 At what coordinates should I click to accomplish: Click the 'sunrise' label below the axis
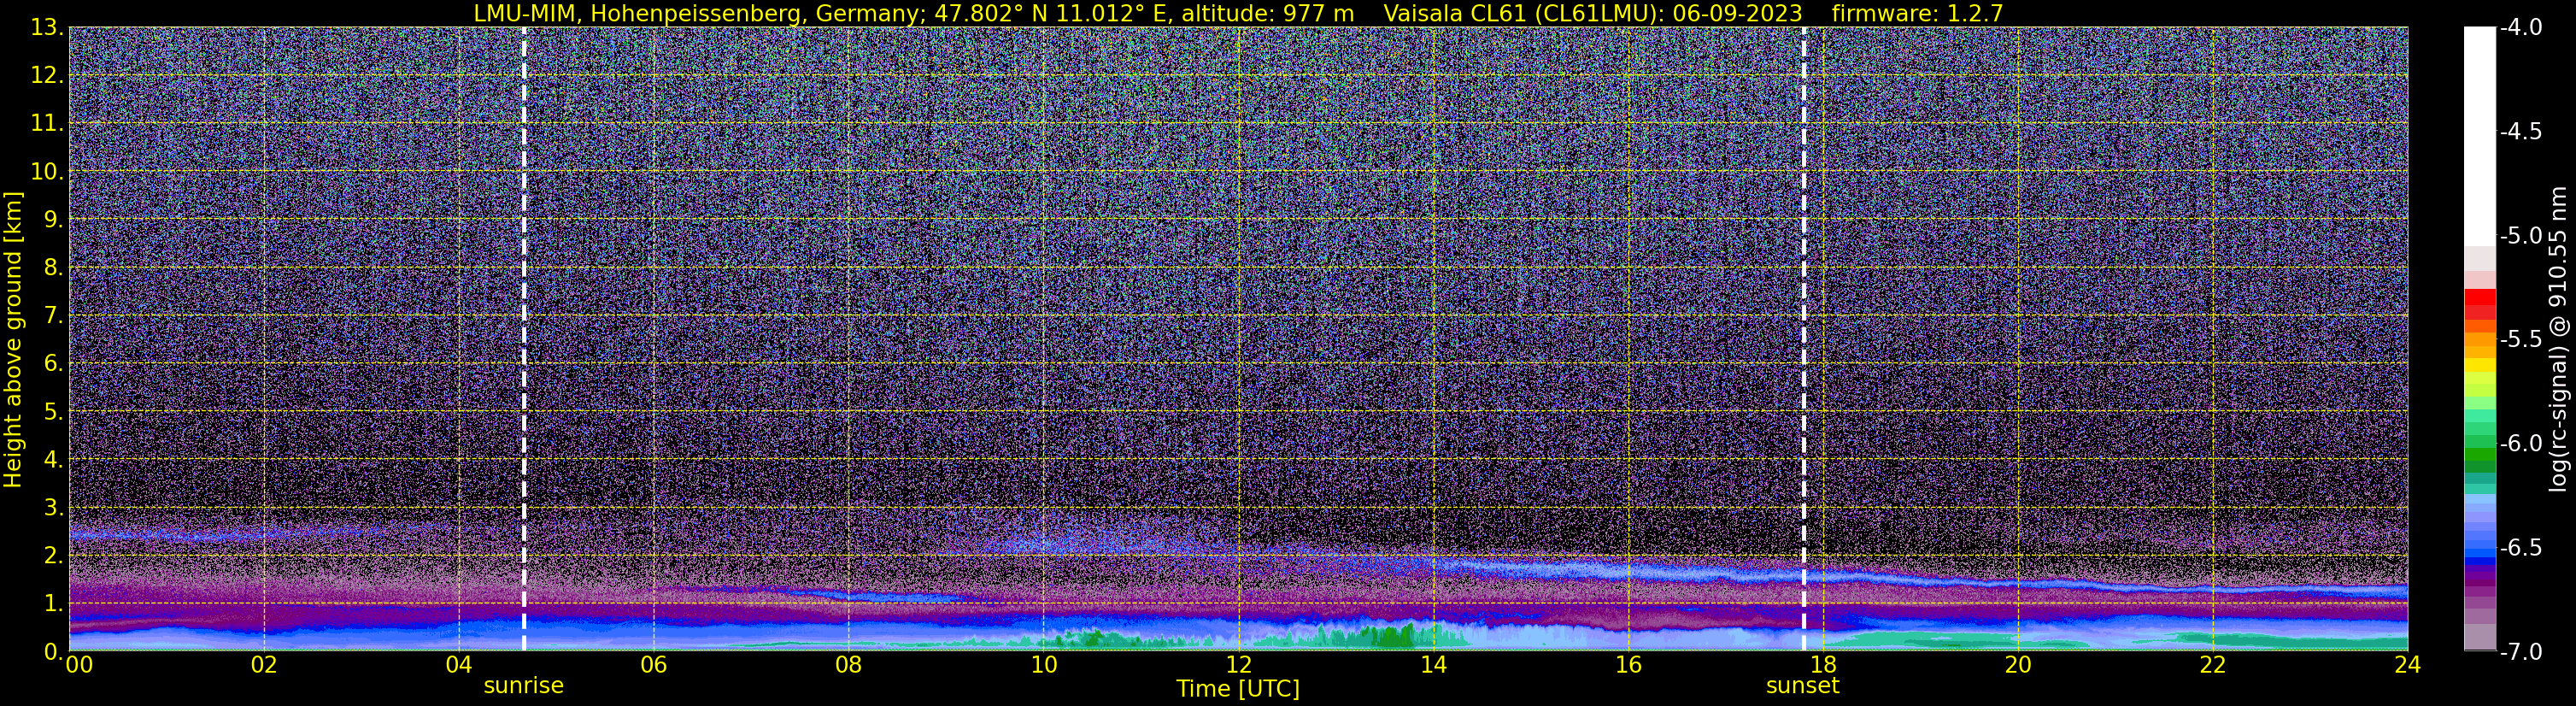[x=523, y=686]
